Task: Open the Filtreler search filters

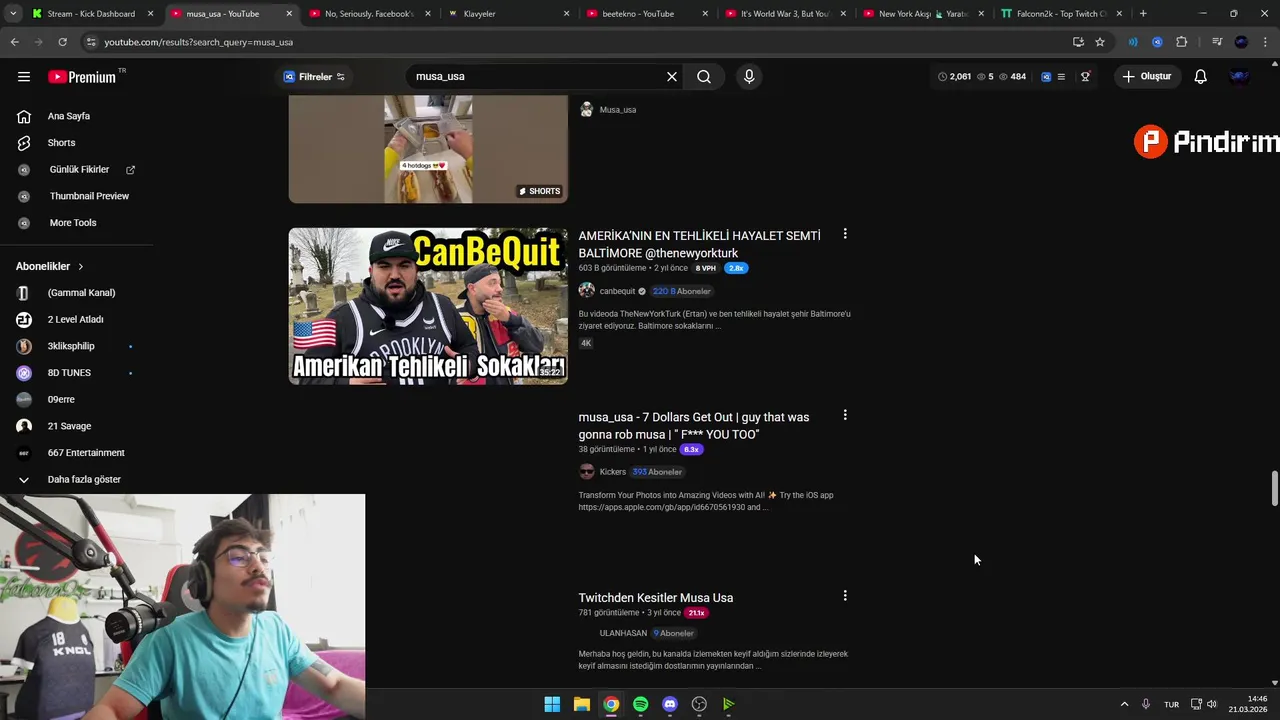Action: [314, 76]
